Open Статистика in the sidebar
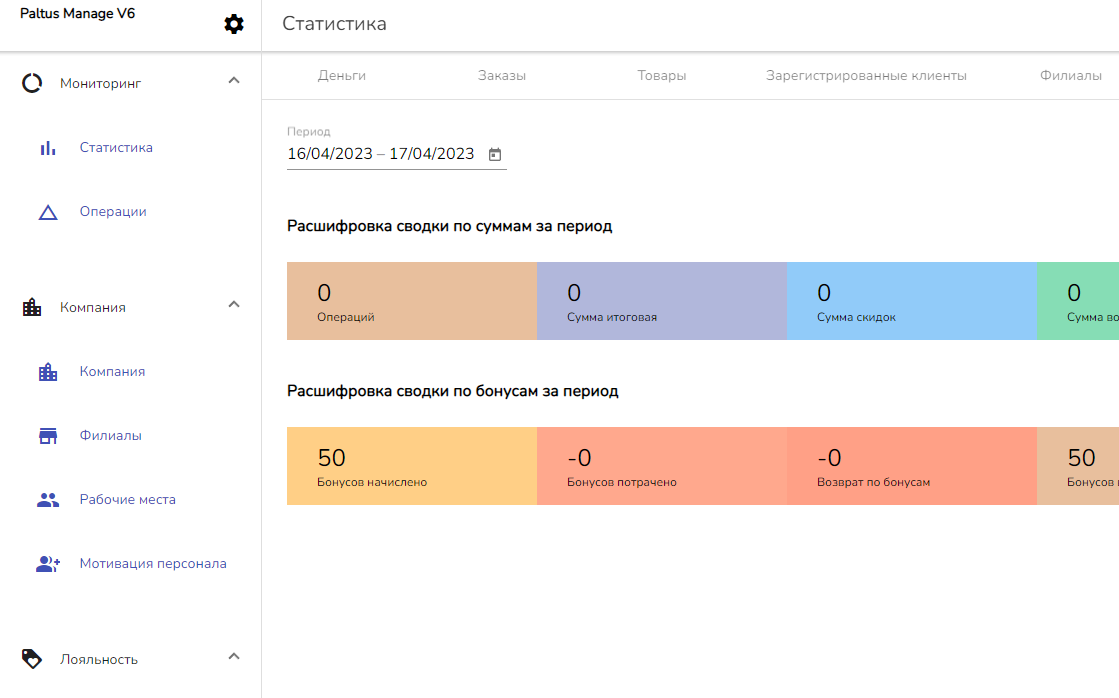The image size is (1119, 698). click(116, 148)
